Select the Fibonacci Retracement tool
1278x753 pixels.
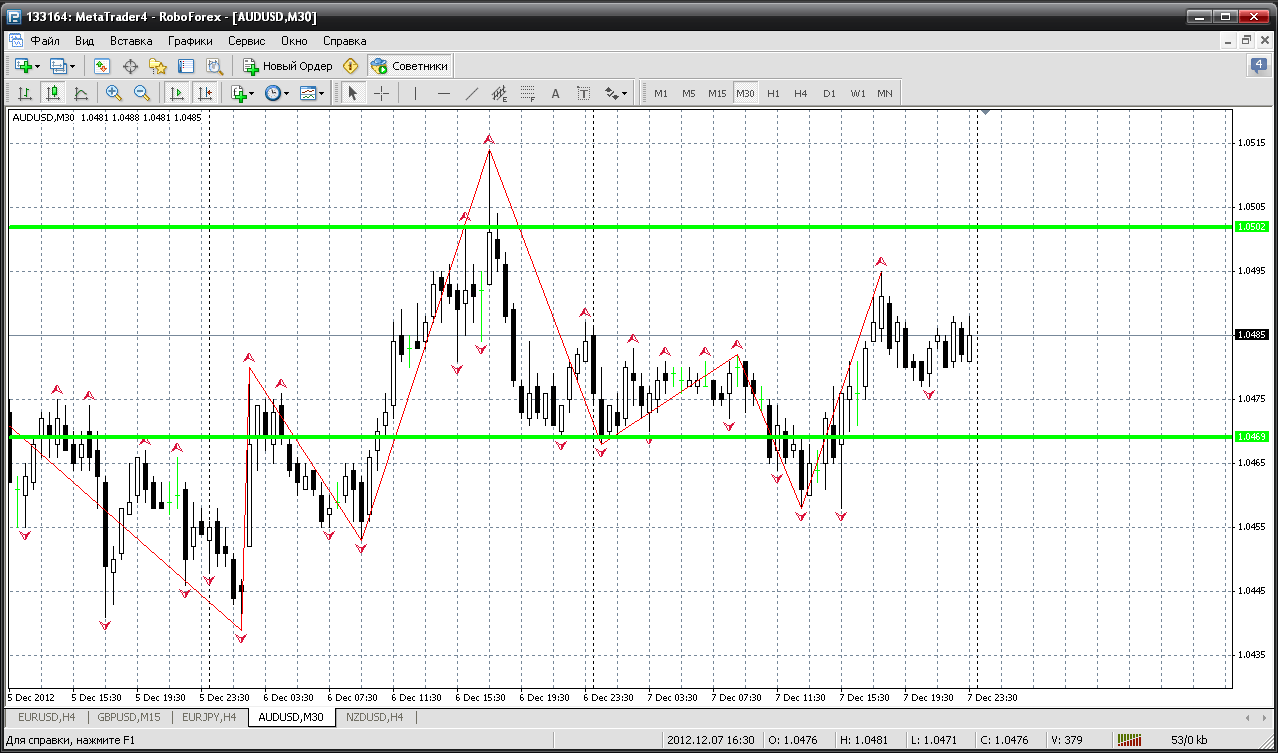pos(528,93)
